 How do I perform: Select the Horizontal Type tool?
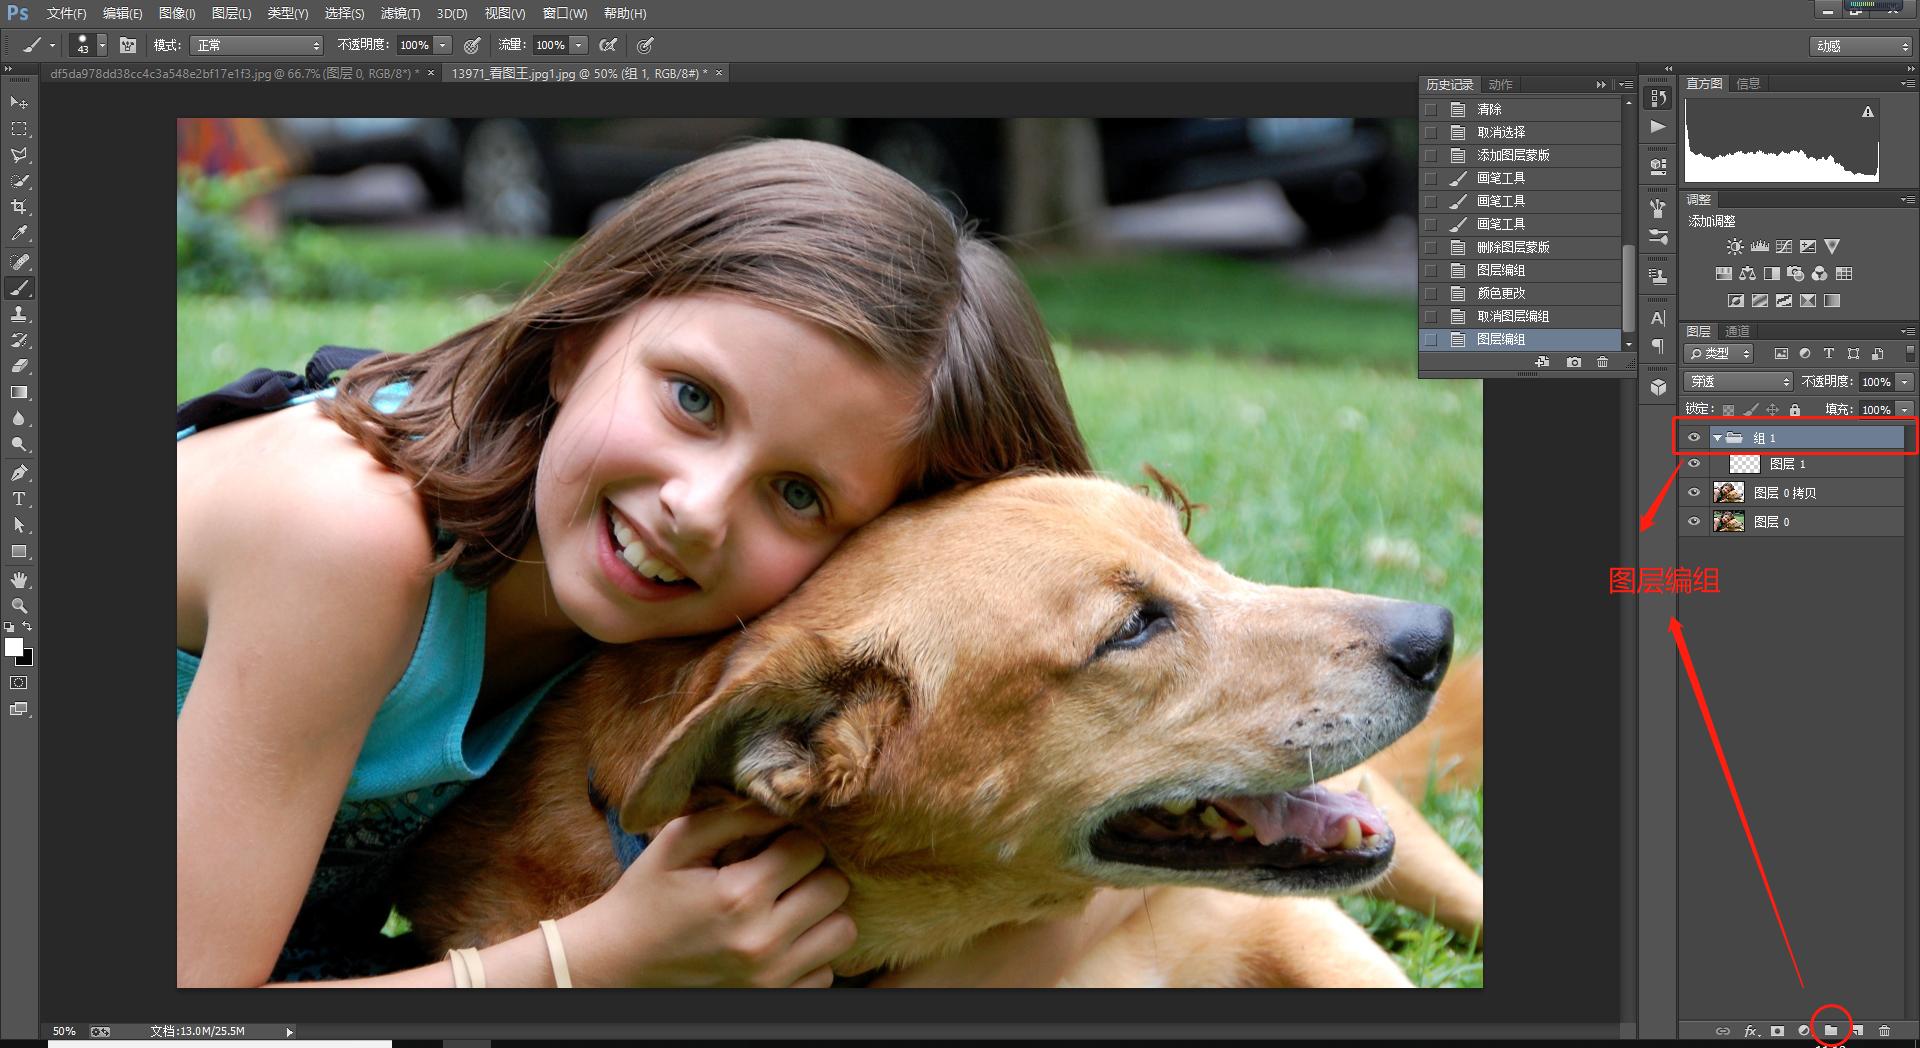point(19,499)
